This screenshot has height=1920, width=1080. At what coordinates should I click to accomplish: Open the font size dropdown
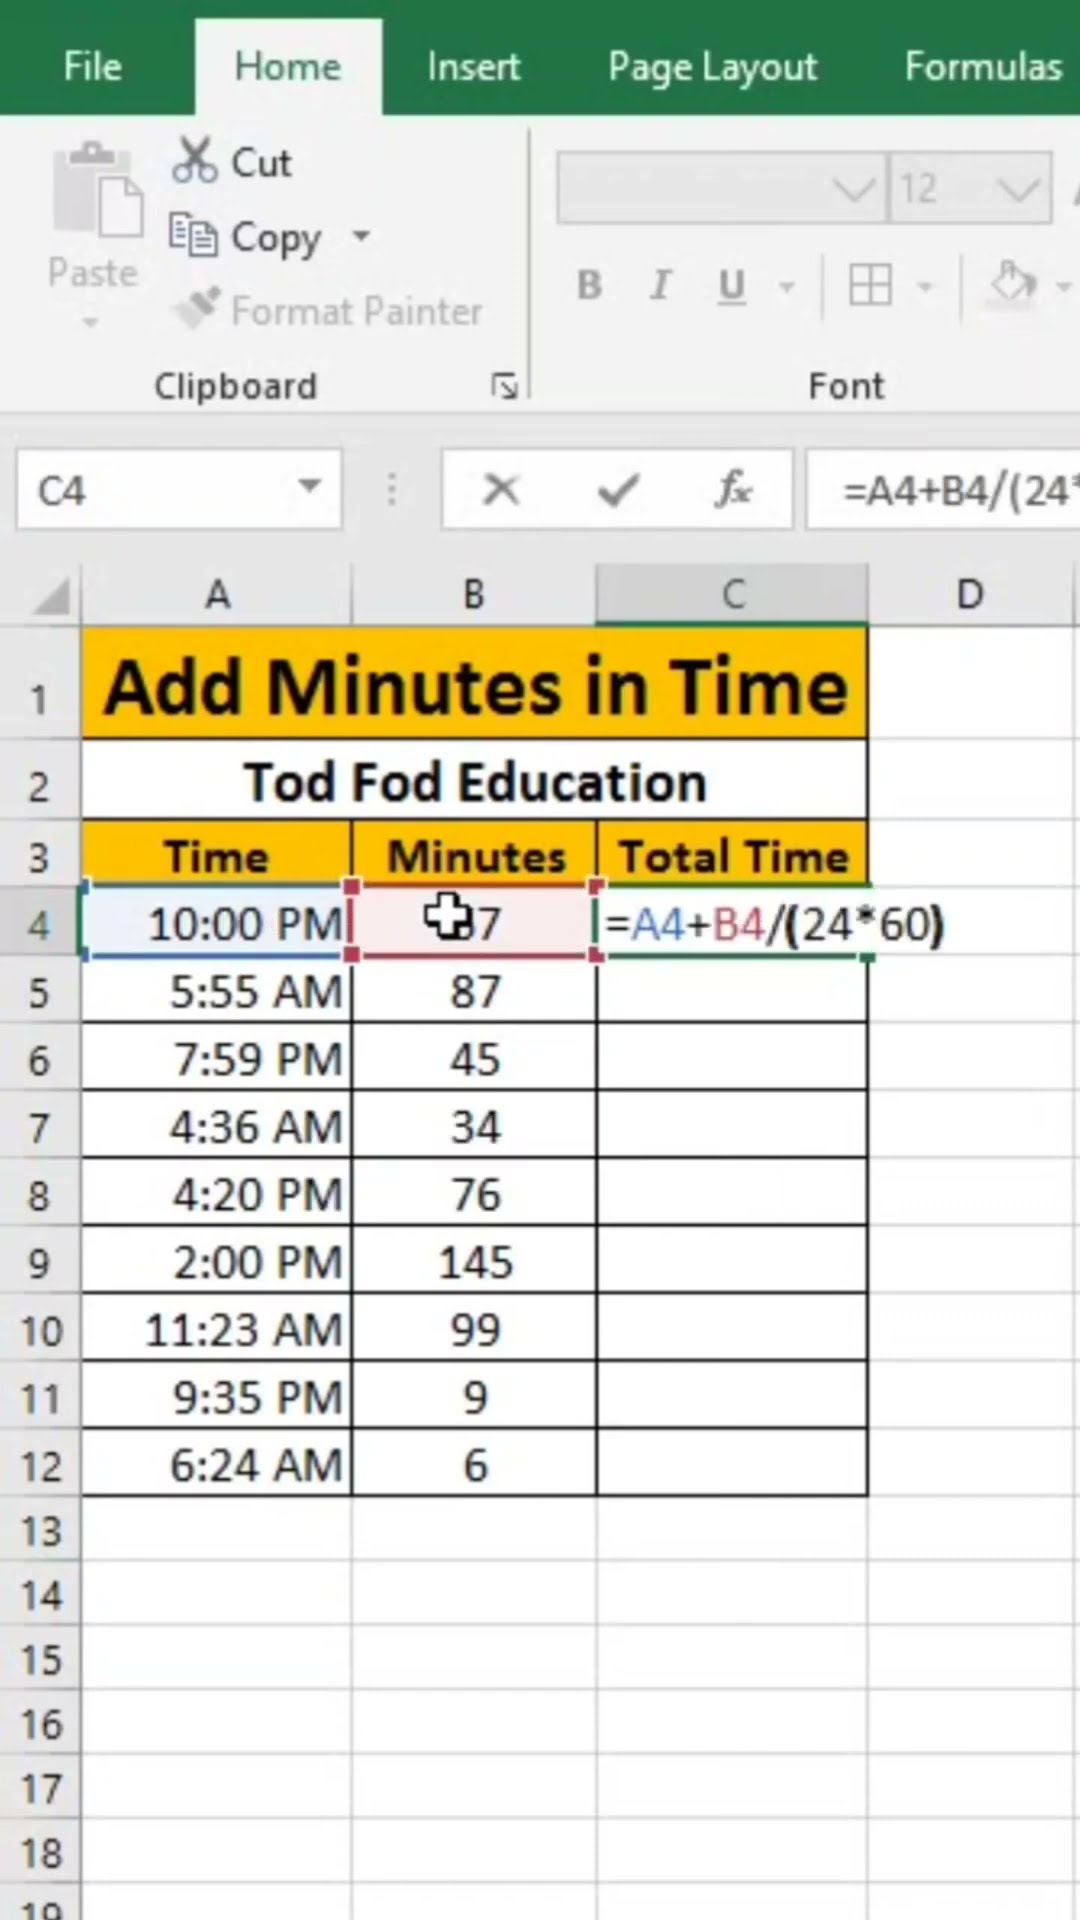[1017, 188]
